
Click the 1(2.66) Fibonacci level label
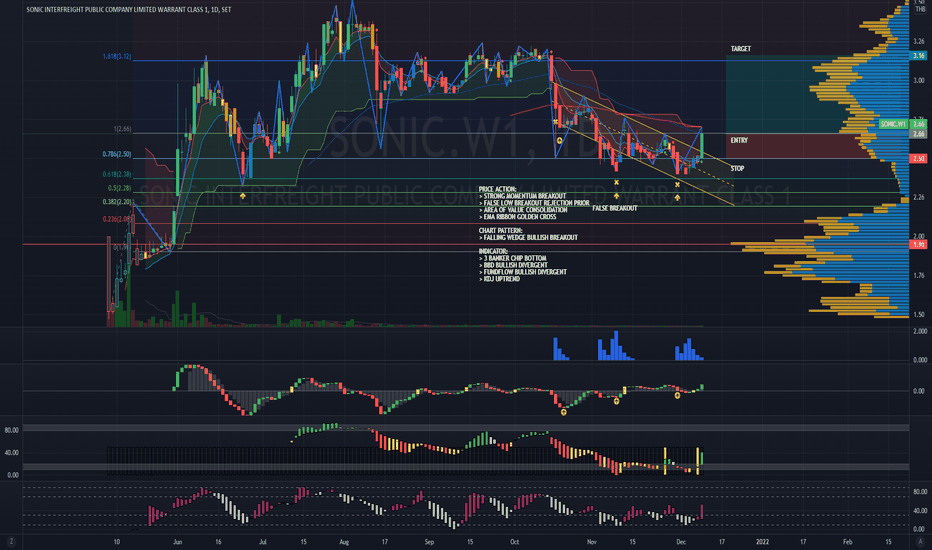122,129
